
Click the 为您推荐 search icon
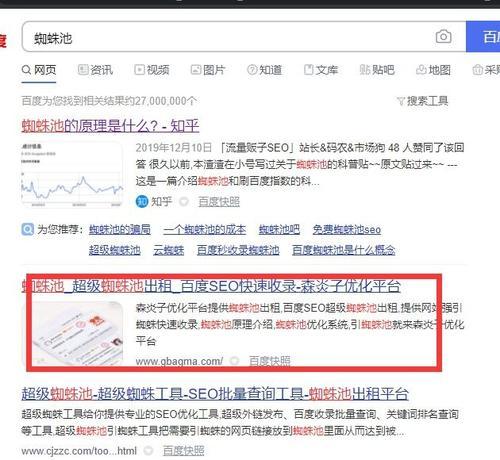28,229
